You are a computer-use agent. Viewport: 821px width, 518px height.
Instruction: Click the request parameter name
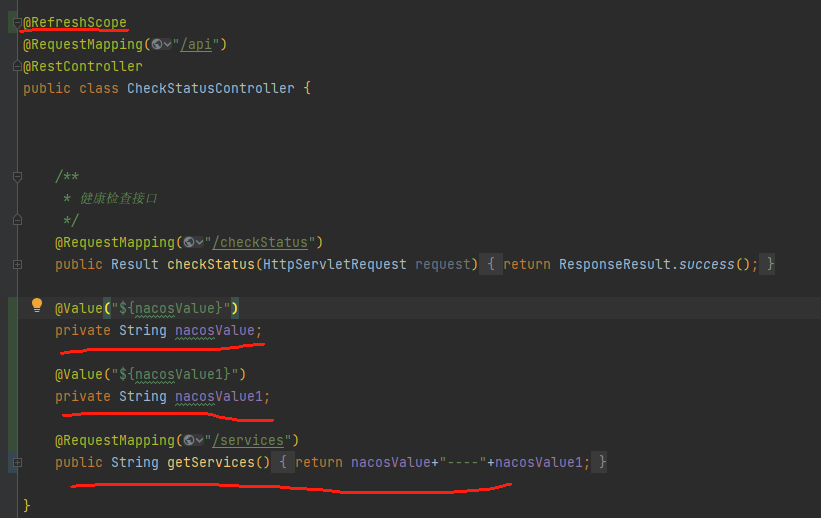tap(443, 264)
